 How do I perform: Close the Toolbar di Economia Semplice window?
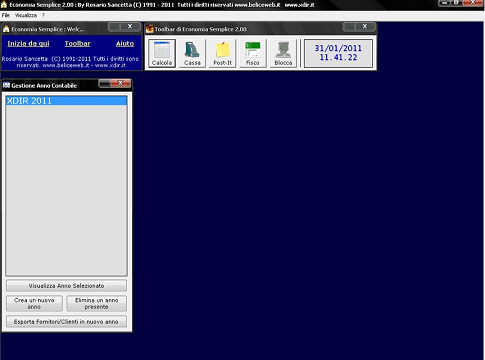(365, 26)
